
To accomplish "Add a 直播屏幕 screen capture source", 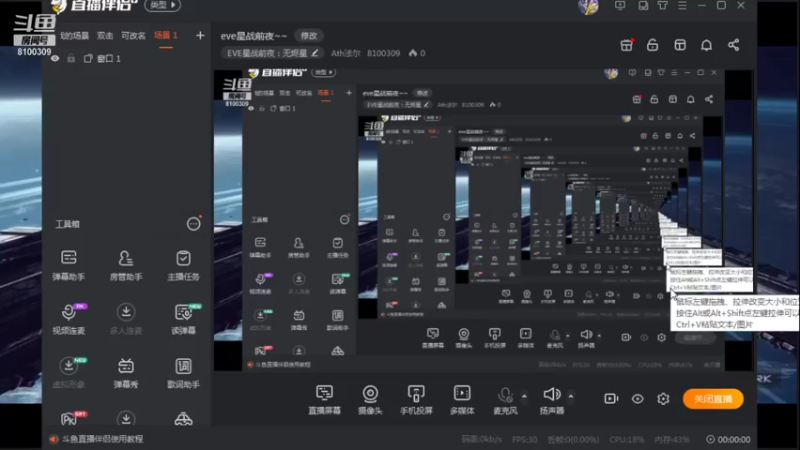I will (324, 399).
